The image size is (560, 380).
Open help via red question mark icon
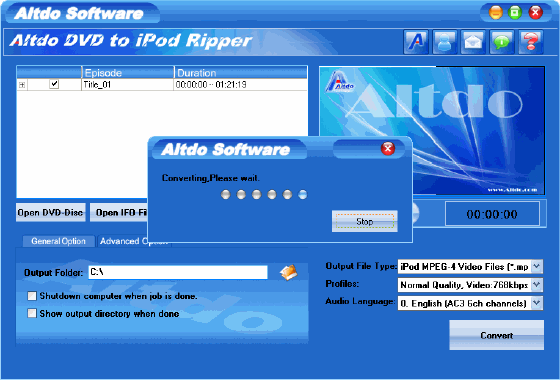click(531, 42)
